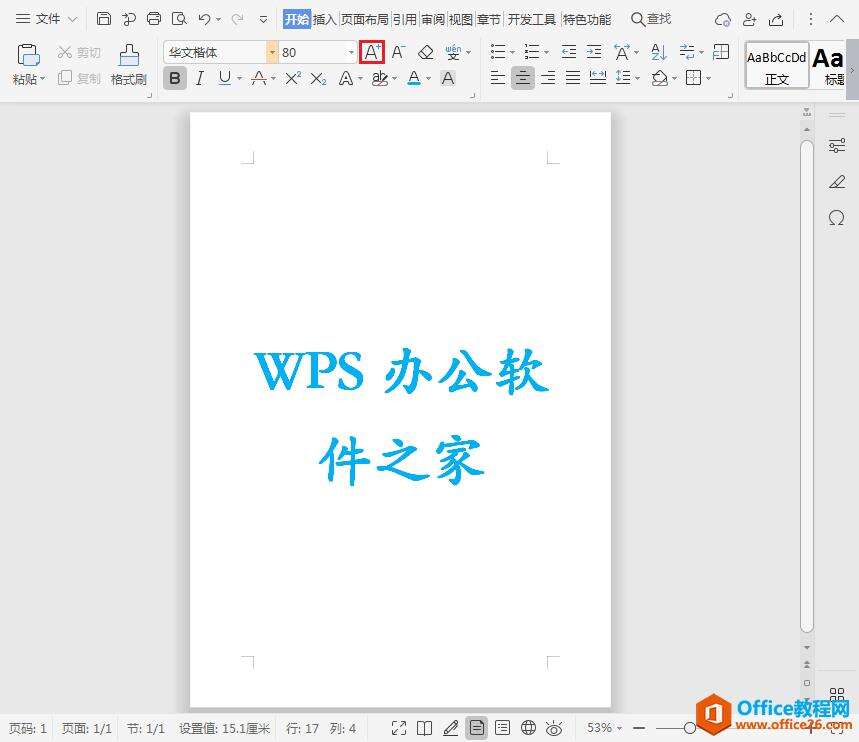Expand the font size 80 dropdown
Viewport: 859px width, 742px height.
click(x=351, y=53)
